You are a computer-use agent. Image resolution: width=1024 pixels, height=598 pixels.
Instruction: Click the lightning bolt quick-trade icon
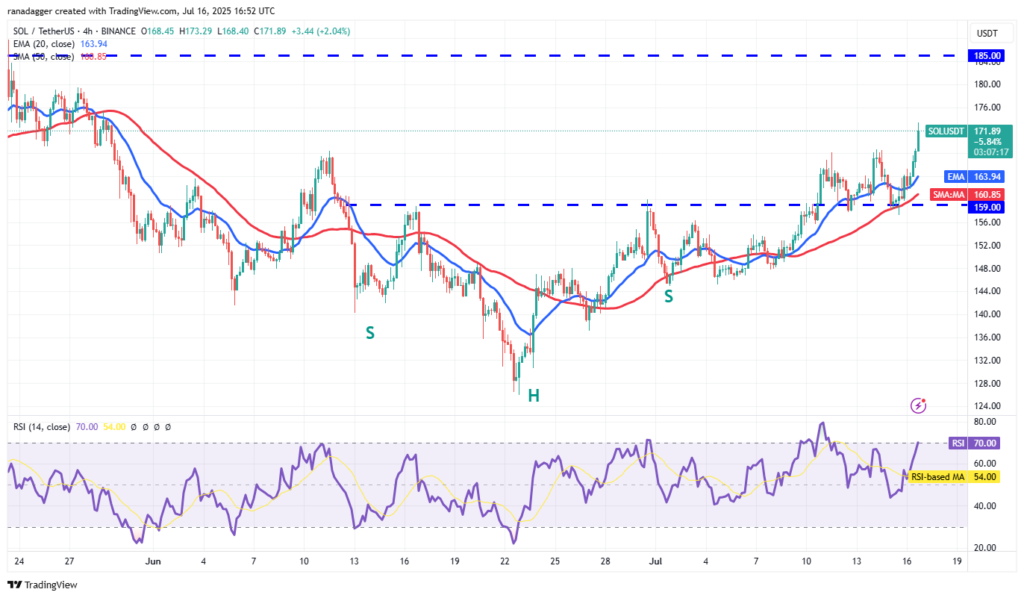(x=916, y=406)
